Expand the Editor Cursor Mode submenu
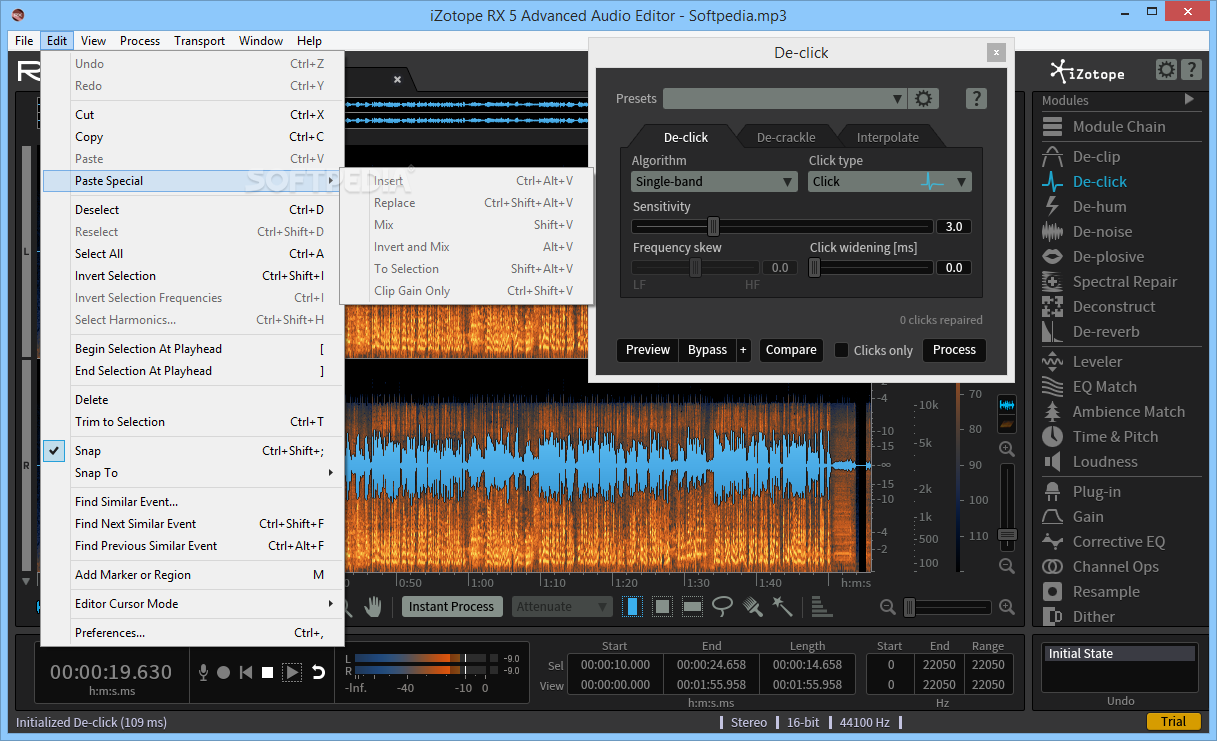Viewport: 1217px width, 741px height. [x=193, y=604]
